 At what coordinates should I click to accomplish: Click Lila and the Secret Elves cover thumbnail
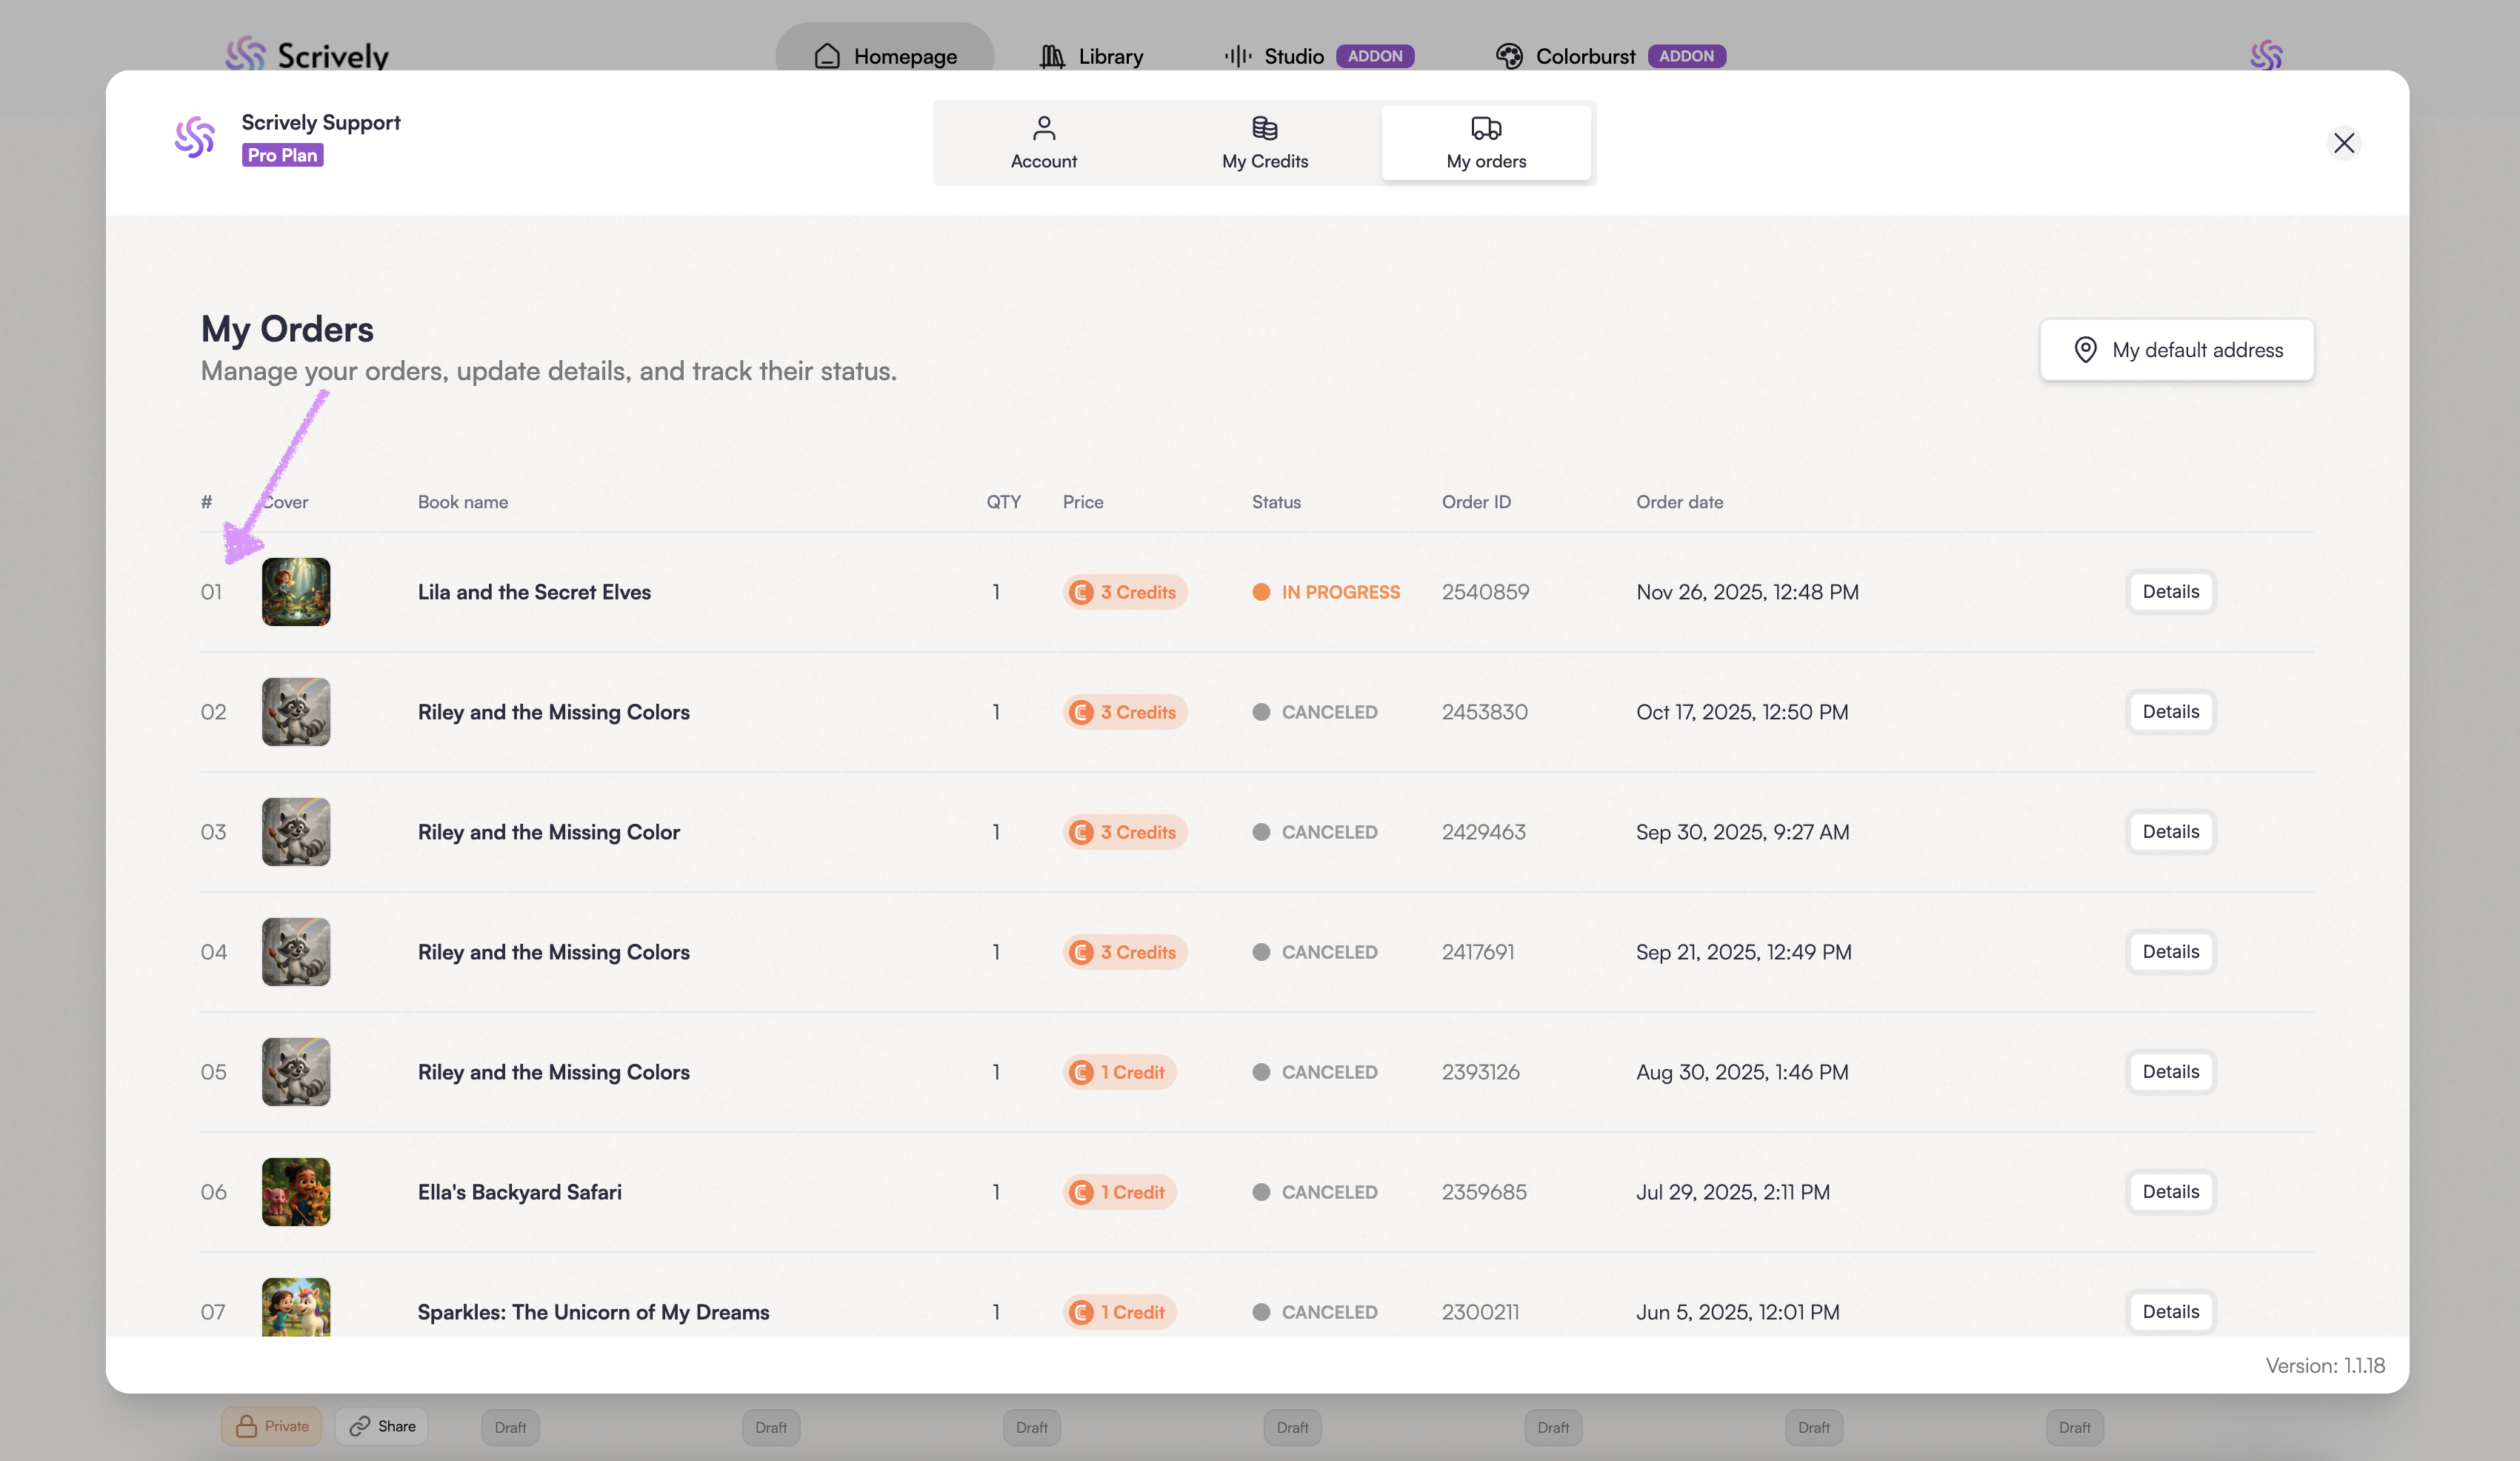[296, 592]
